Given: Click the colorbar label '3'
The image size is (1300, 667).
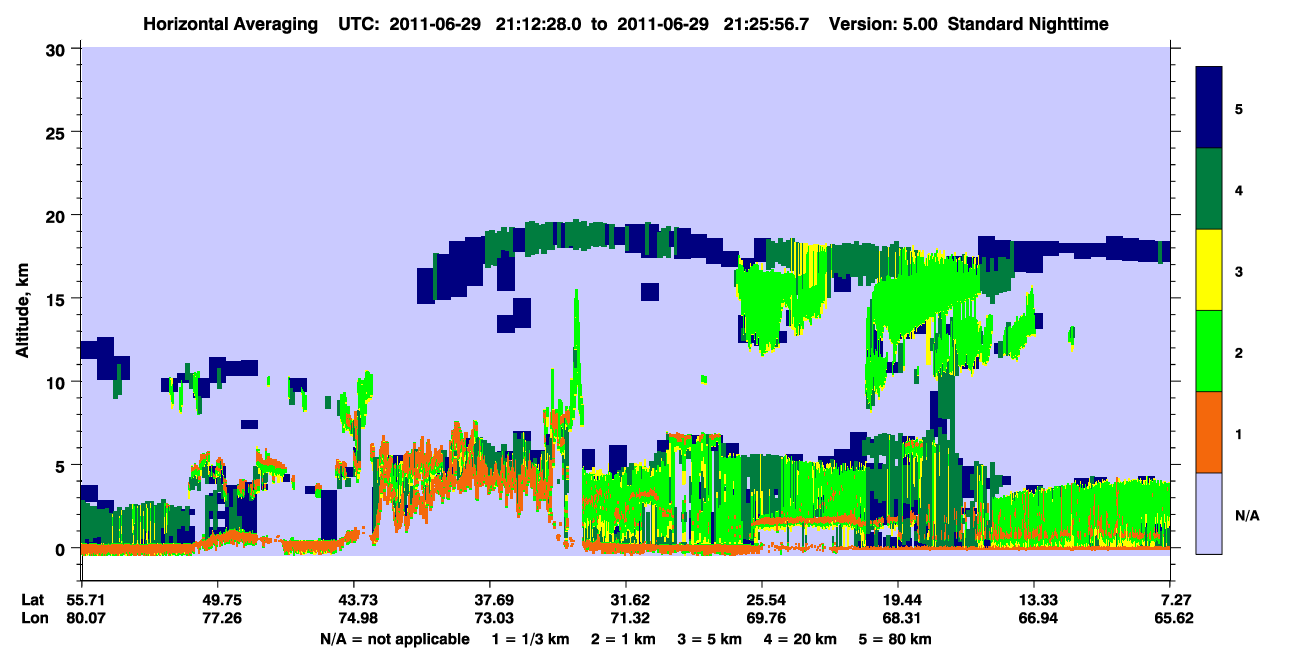Looking at the screenshot, I should pos(1239,271).
